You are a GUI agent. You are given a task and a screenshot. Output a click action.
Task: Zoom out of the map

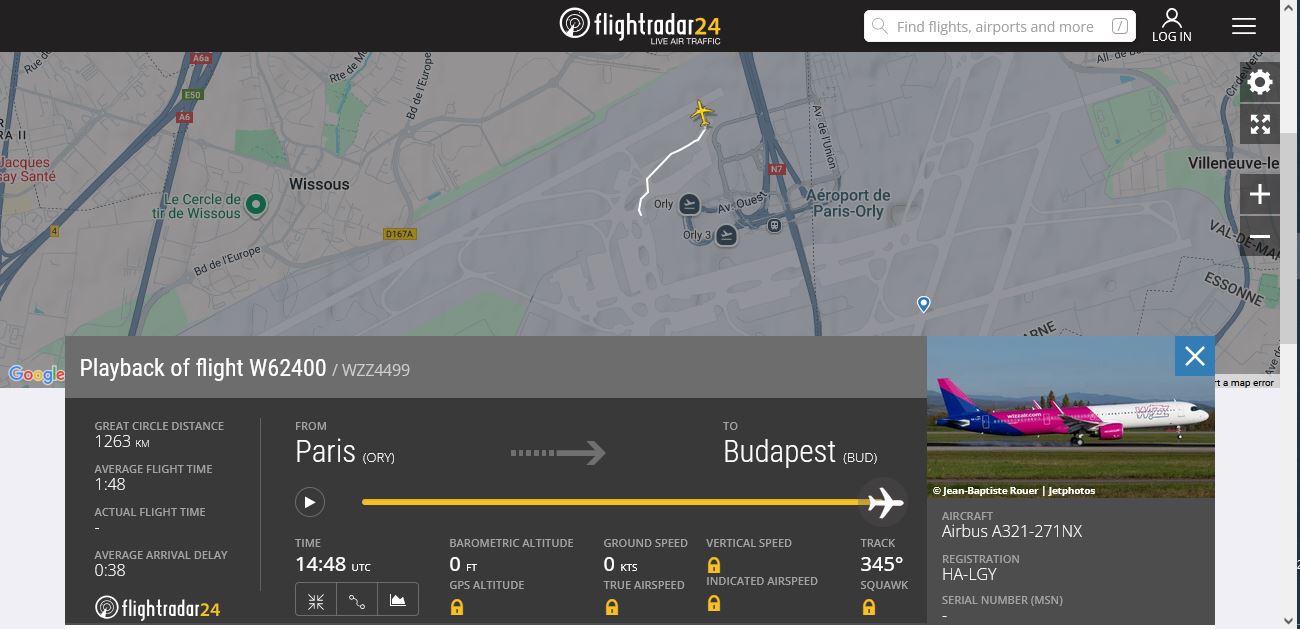[x=1259, y=237]
